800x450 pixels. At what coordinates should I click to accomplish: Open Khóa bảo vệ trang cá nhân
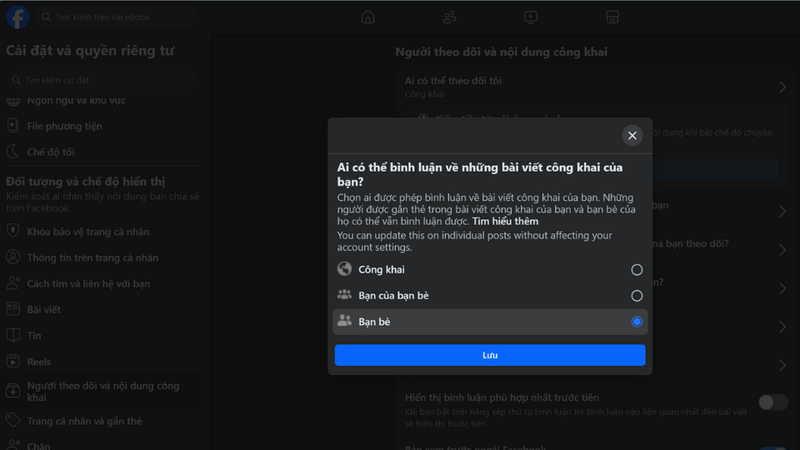[x=102, y=232]
